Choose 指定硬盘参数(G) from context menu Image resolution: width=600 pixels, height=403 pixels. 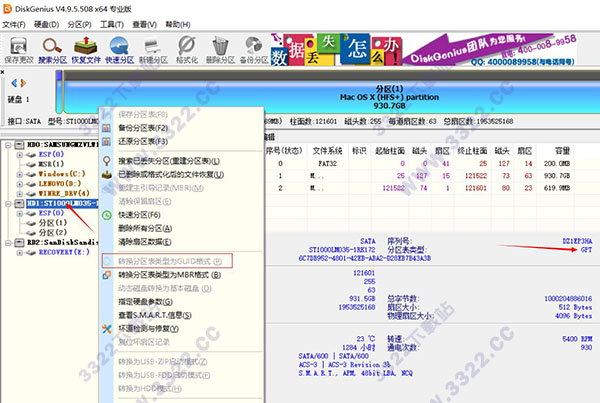(x=145, y=302)
